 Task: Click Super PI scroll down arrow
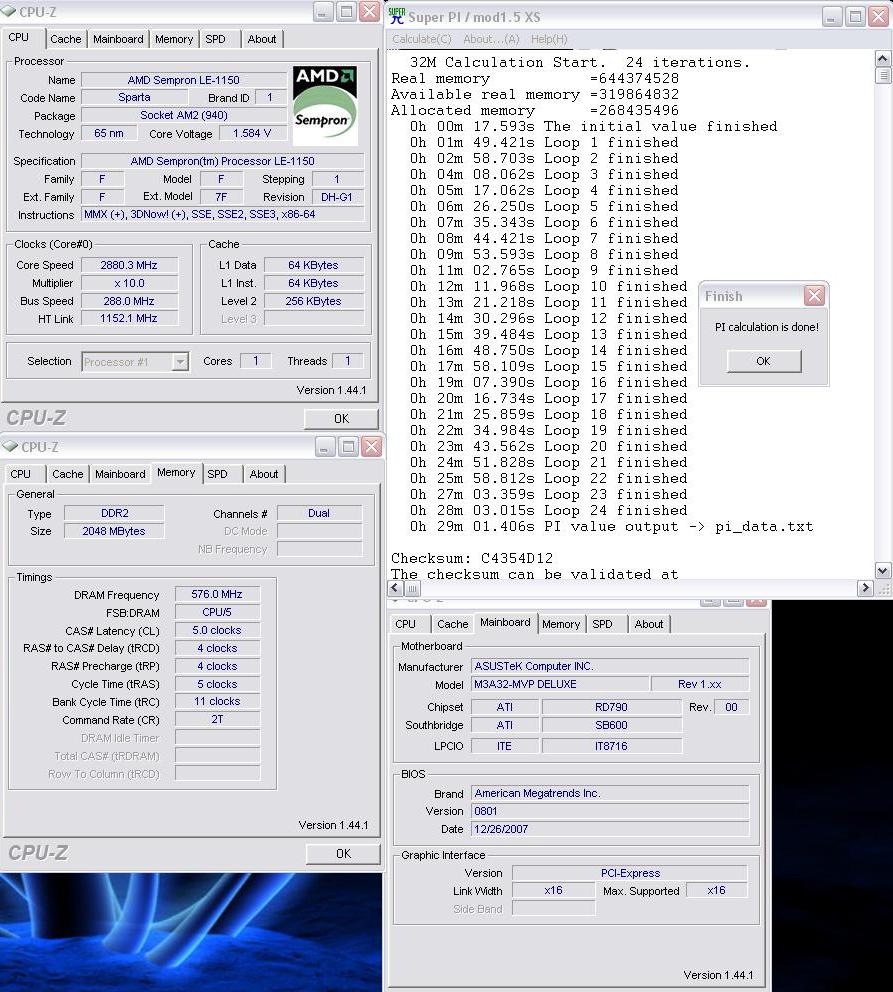(x=883, y=571)
